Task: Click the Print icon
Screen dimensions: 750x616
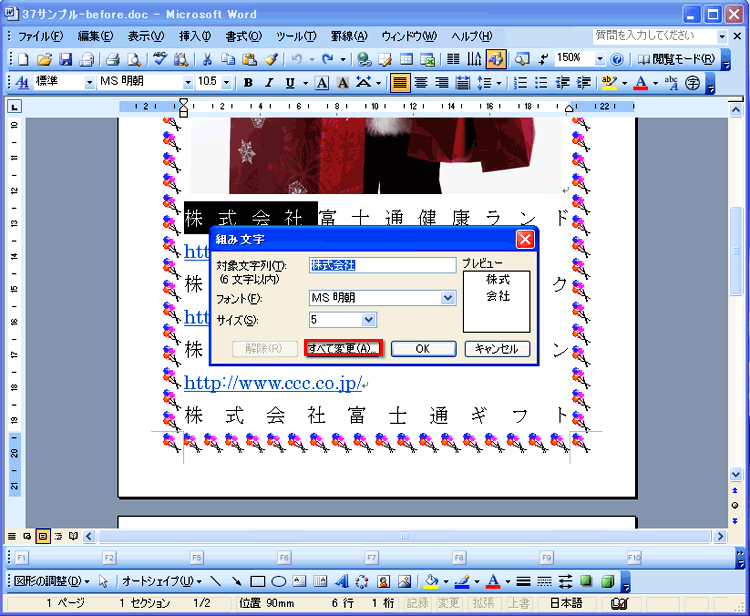Action: point(112,59)
